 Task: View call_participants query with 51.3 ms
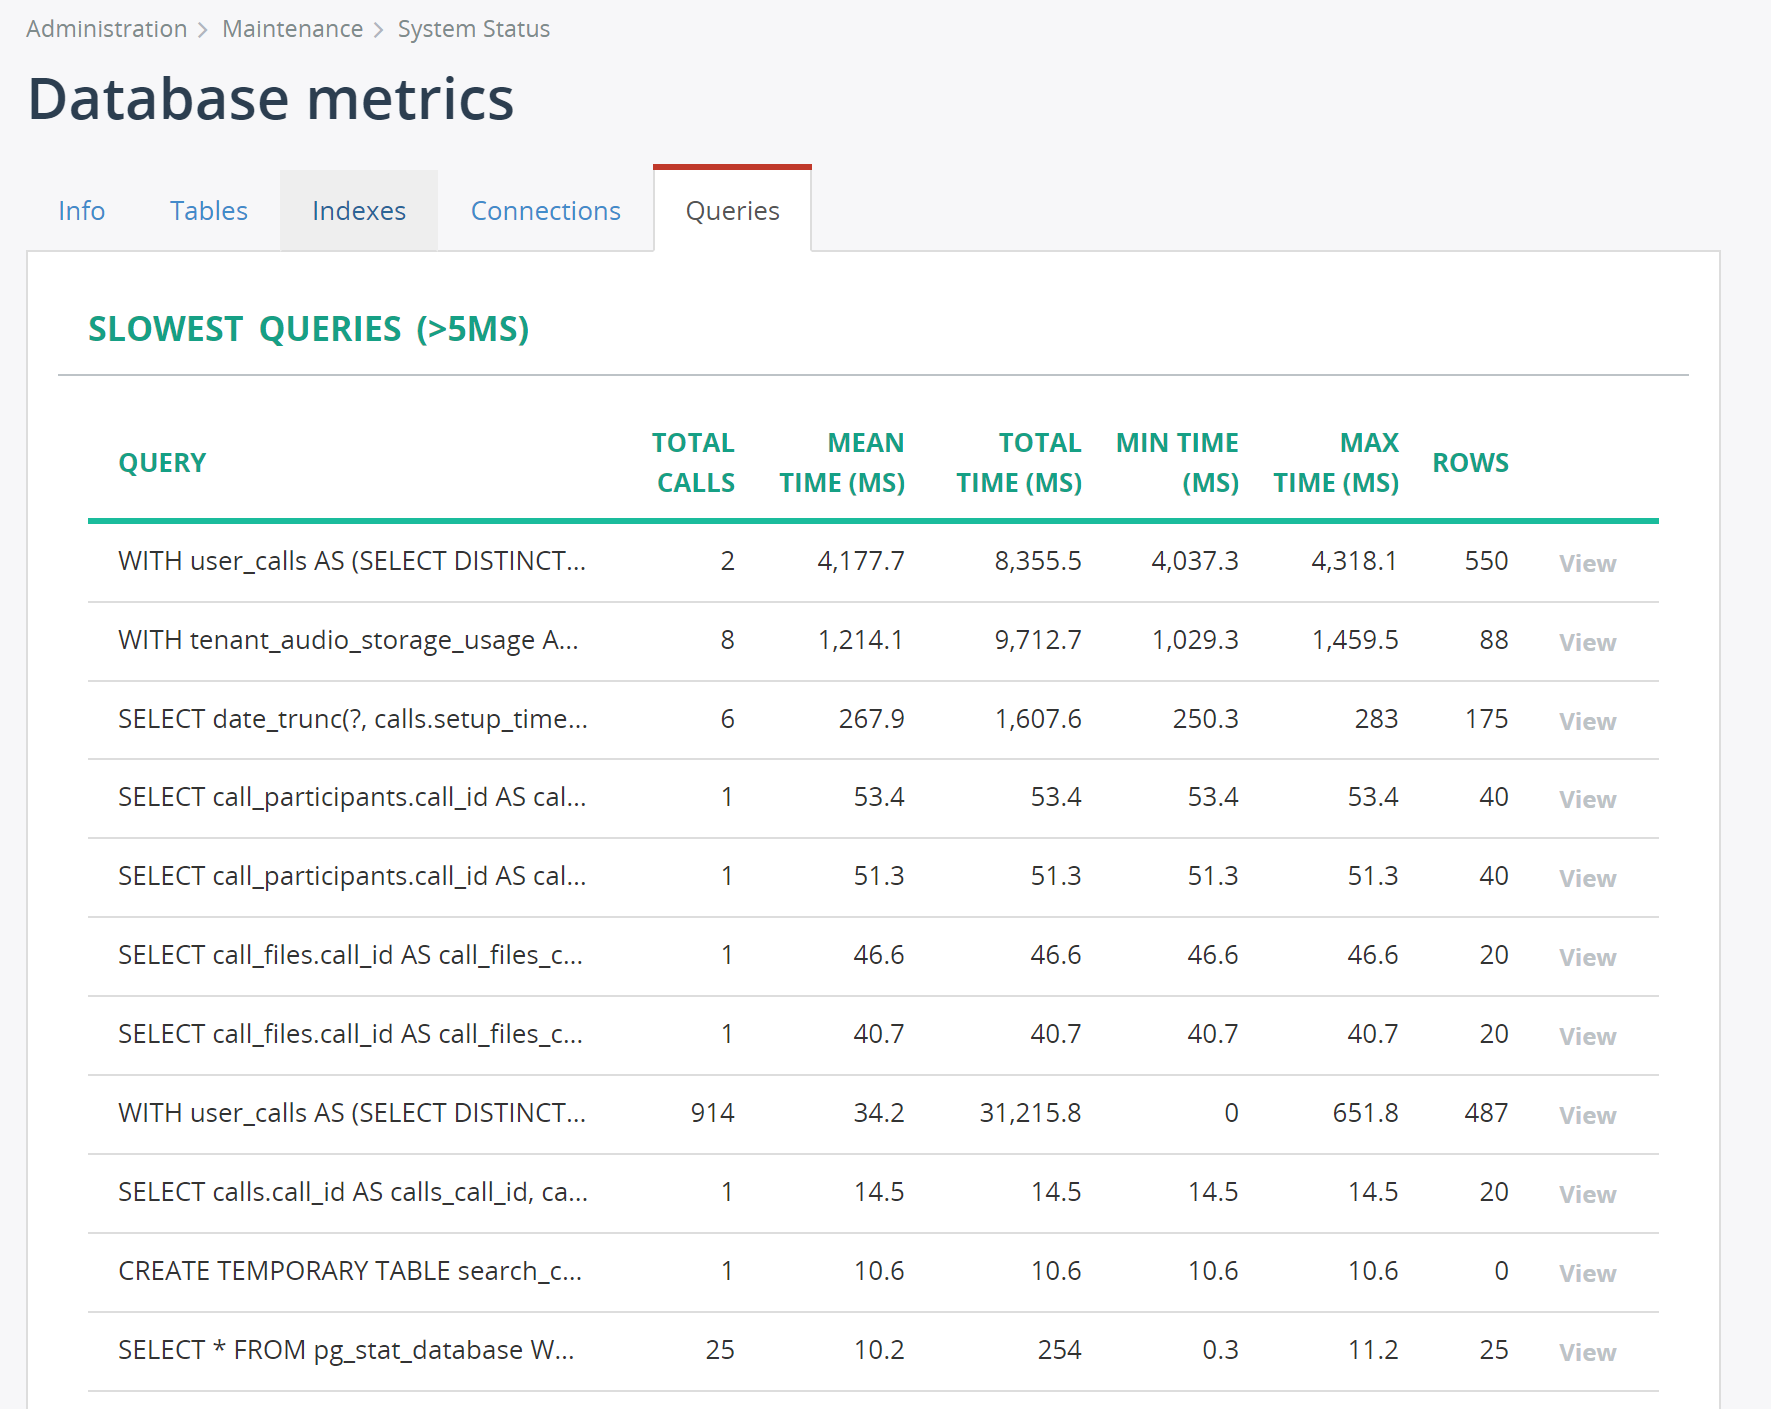coord(1587,878)
